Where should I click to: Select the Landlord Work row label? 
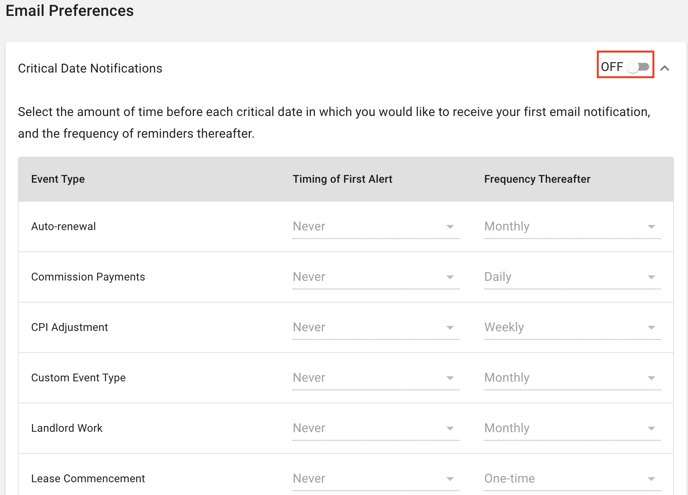[67, 428]
